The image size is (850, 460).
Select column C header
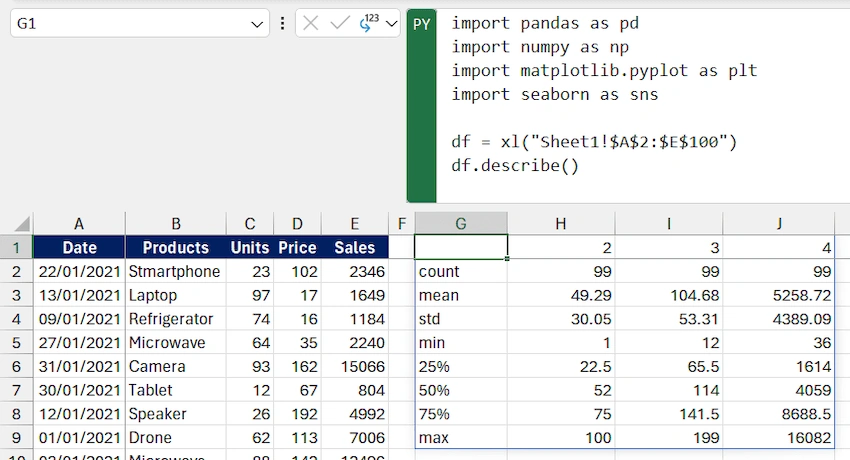click(250, 224)
